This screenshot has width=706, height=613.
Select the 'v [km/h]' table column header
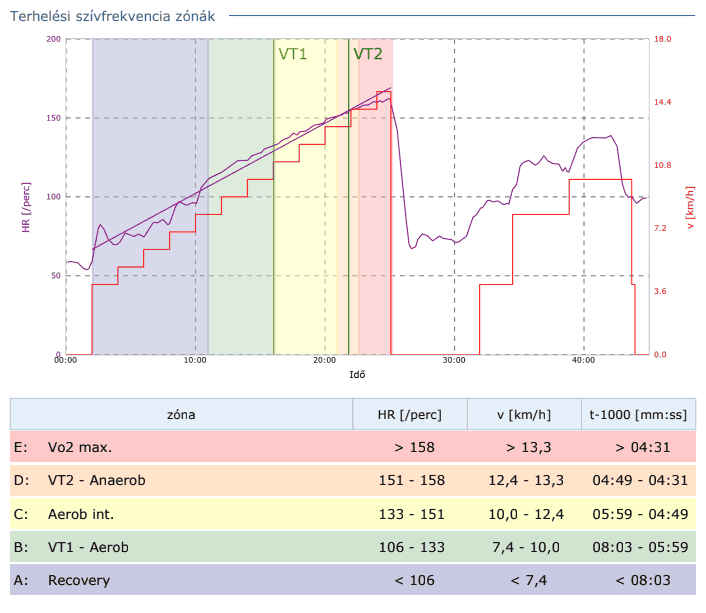[x=524, y=413]
